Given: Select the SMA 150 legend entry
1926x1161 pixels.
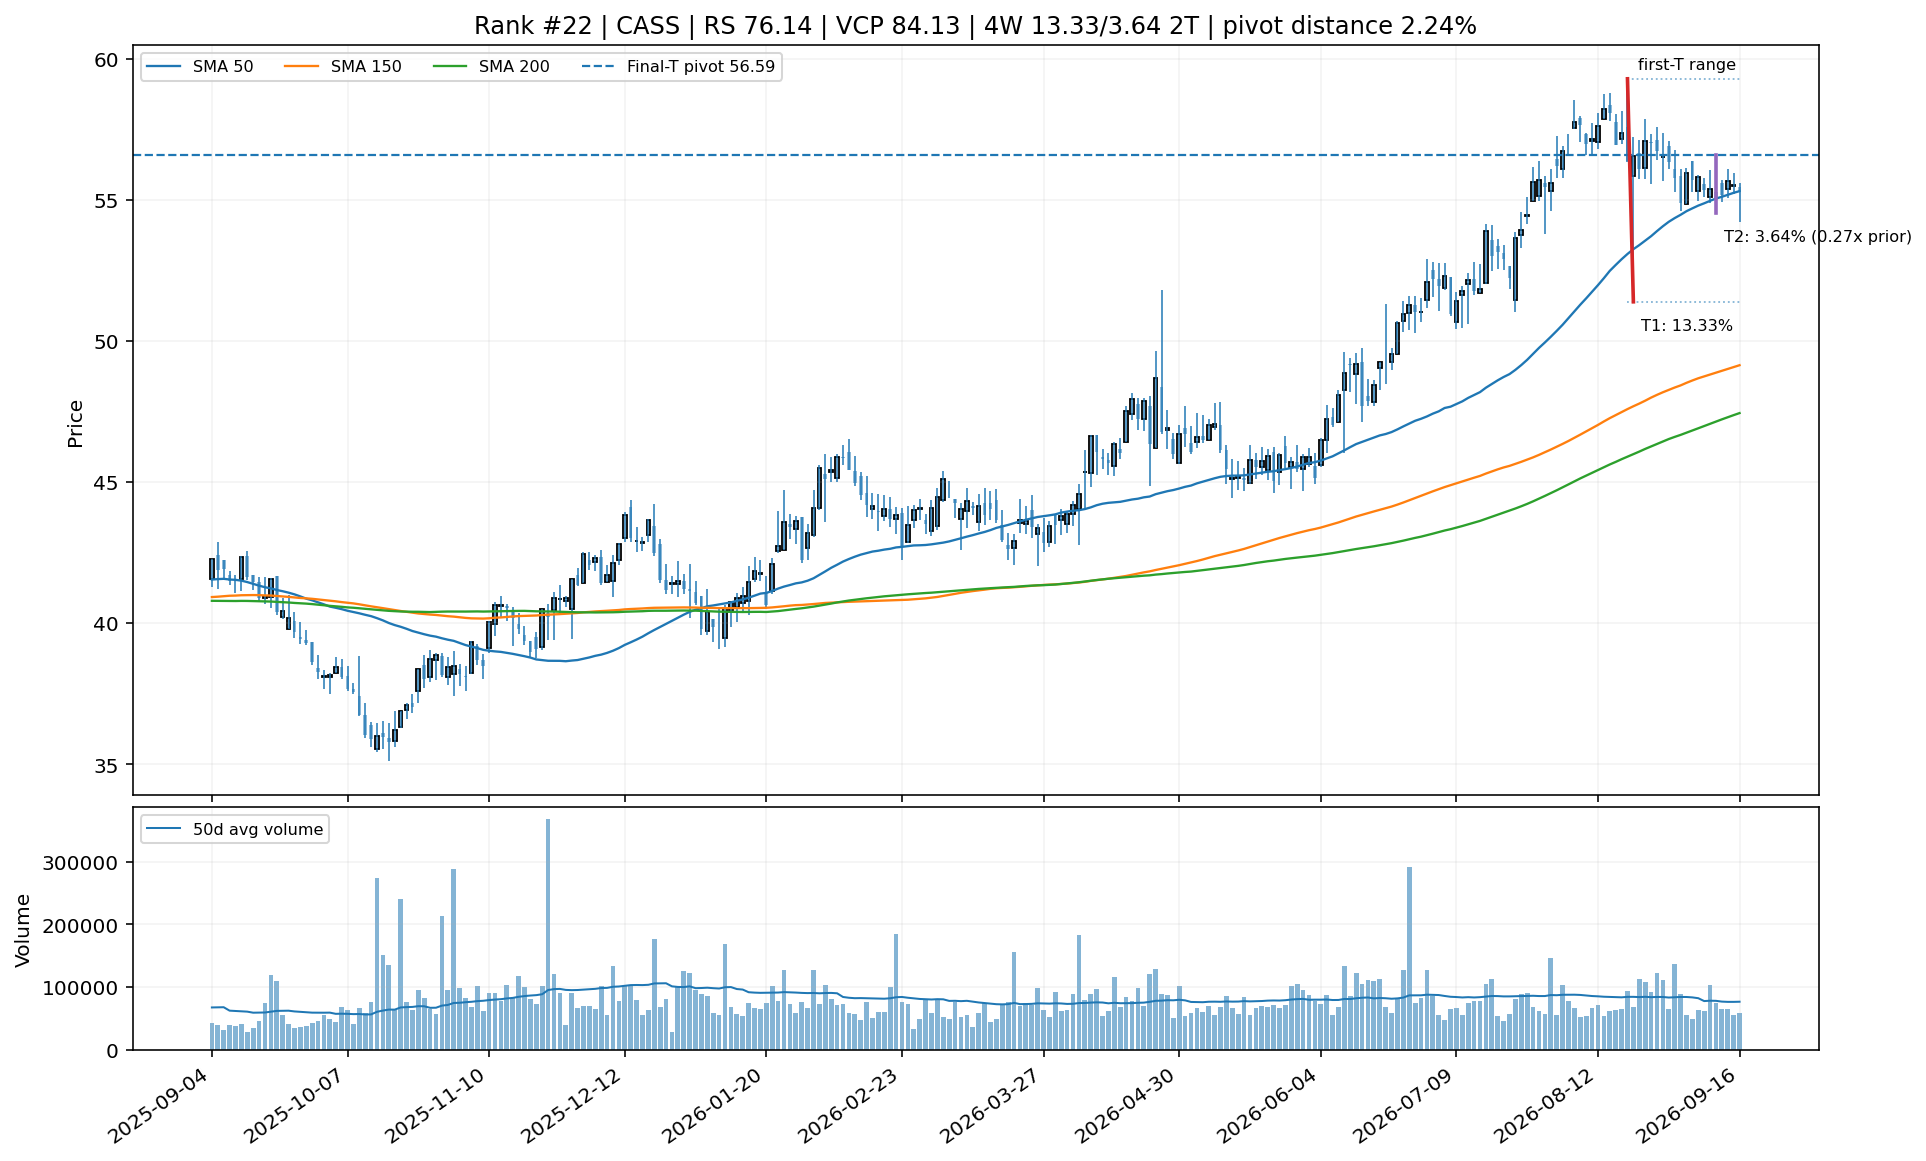Looking at the screenshot, I should point(343,67).
